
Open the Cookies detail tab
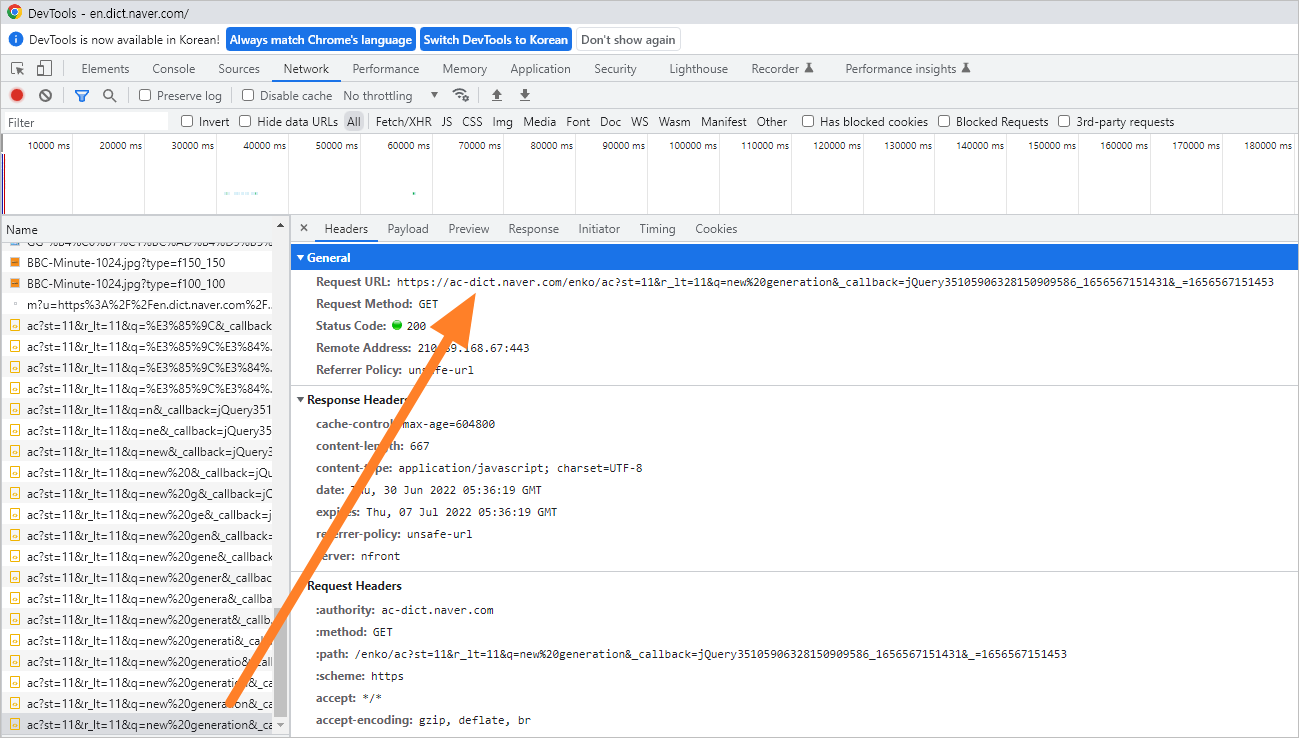point(716,229)
